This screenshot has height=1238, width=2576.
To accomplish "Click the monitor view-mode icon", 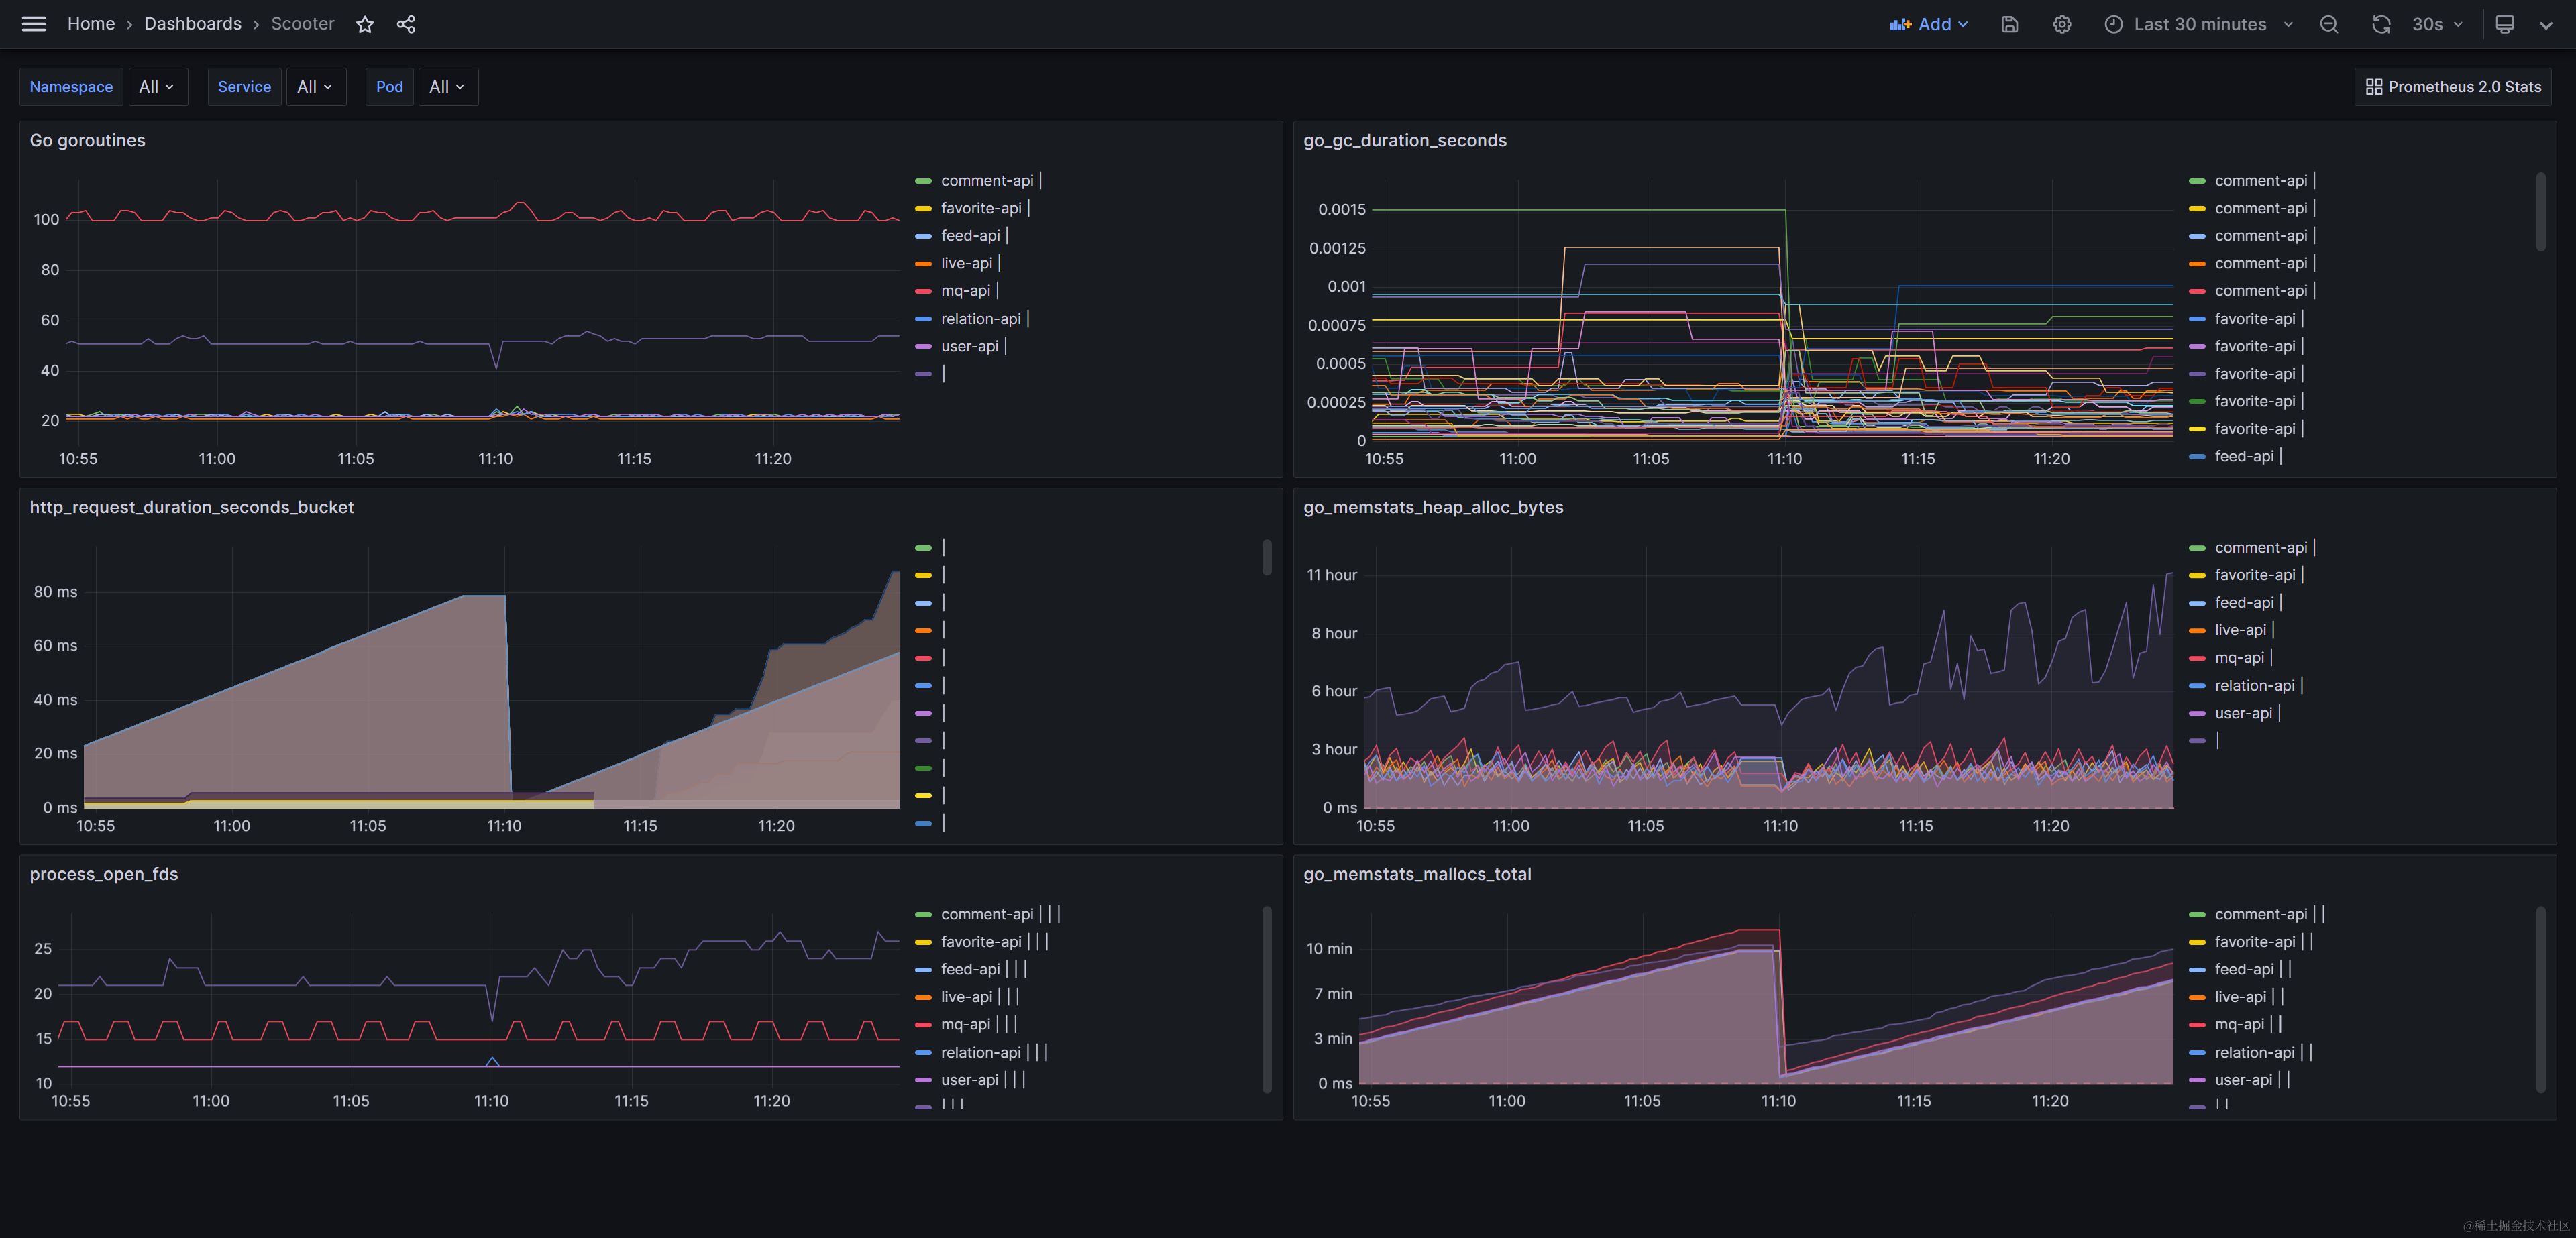I will pos(2505,24).
